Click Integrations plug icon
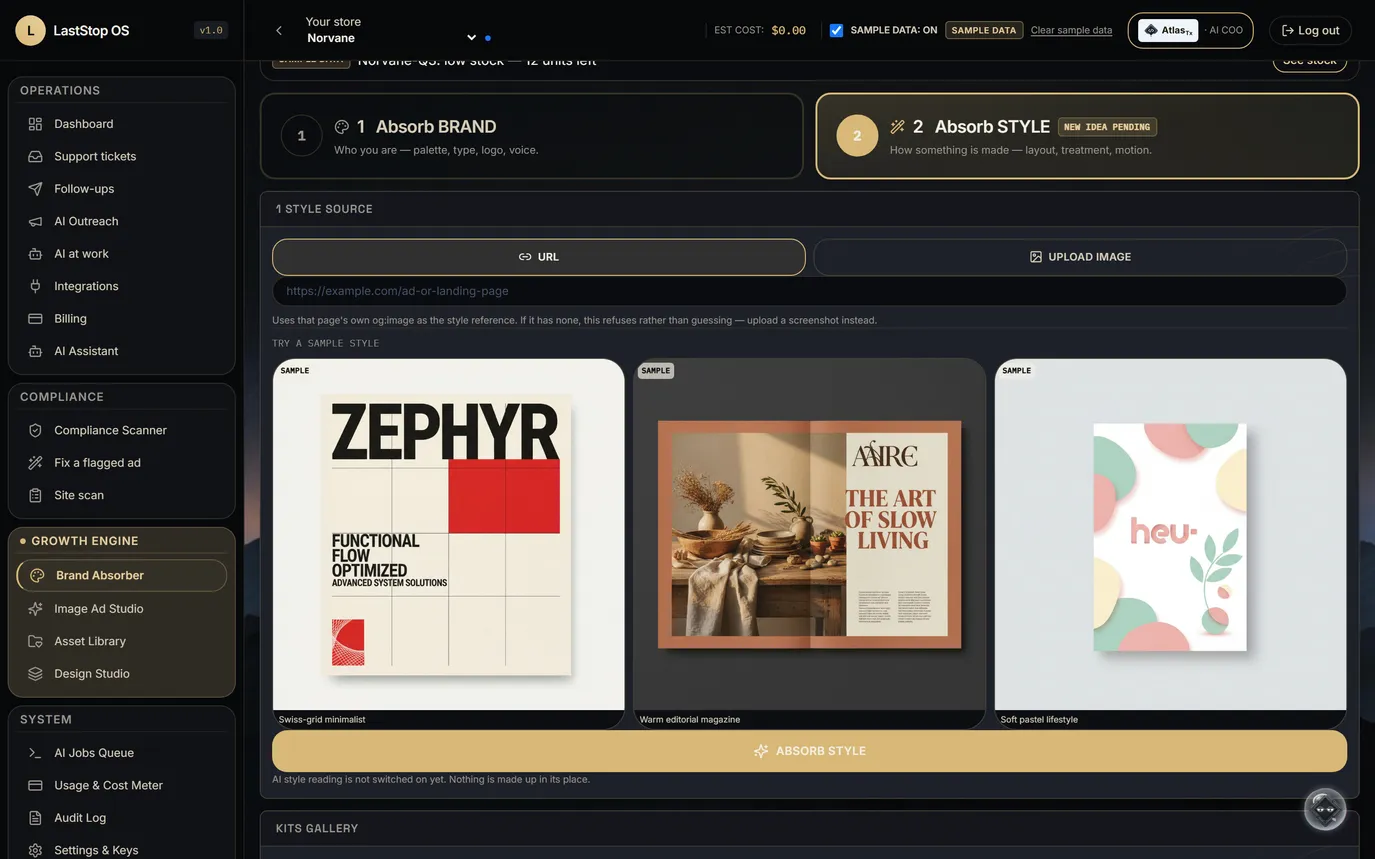Screen dimensions: 1375x859 [35, 286]
